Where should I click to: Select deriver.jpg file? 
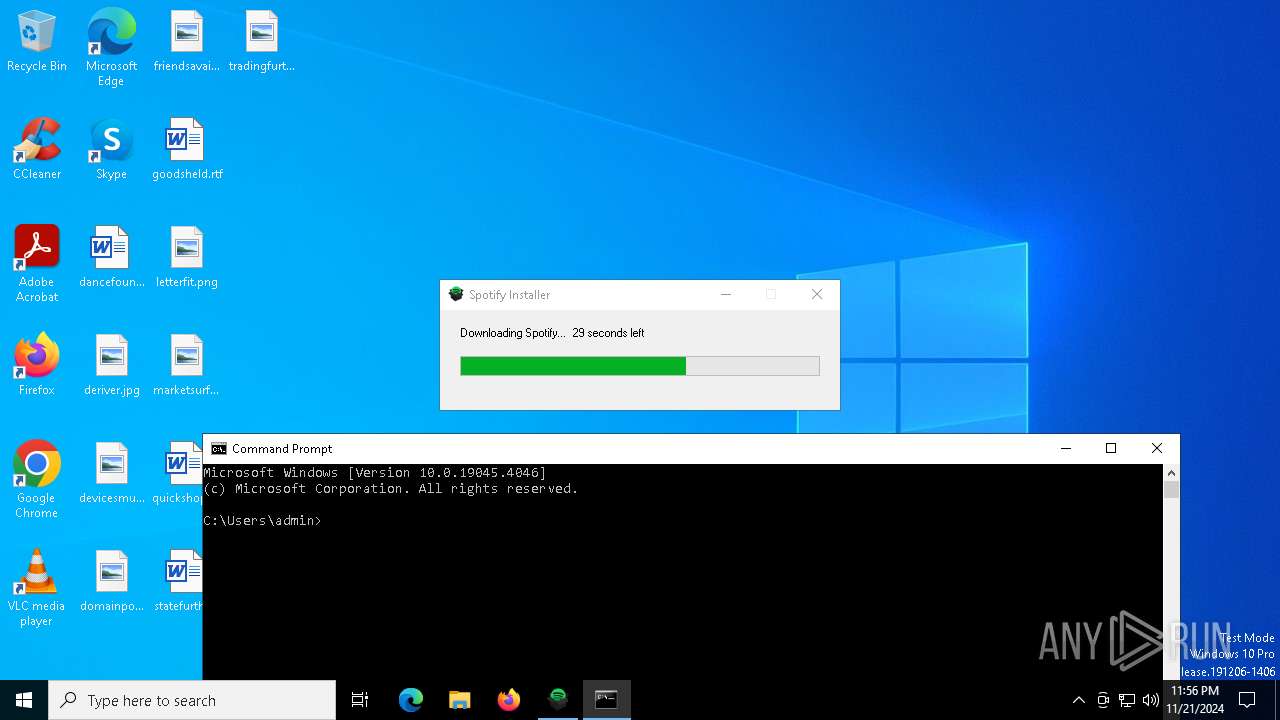point(111,366)
